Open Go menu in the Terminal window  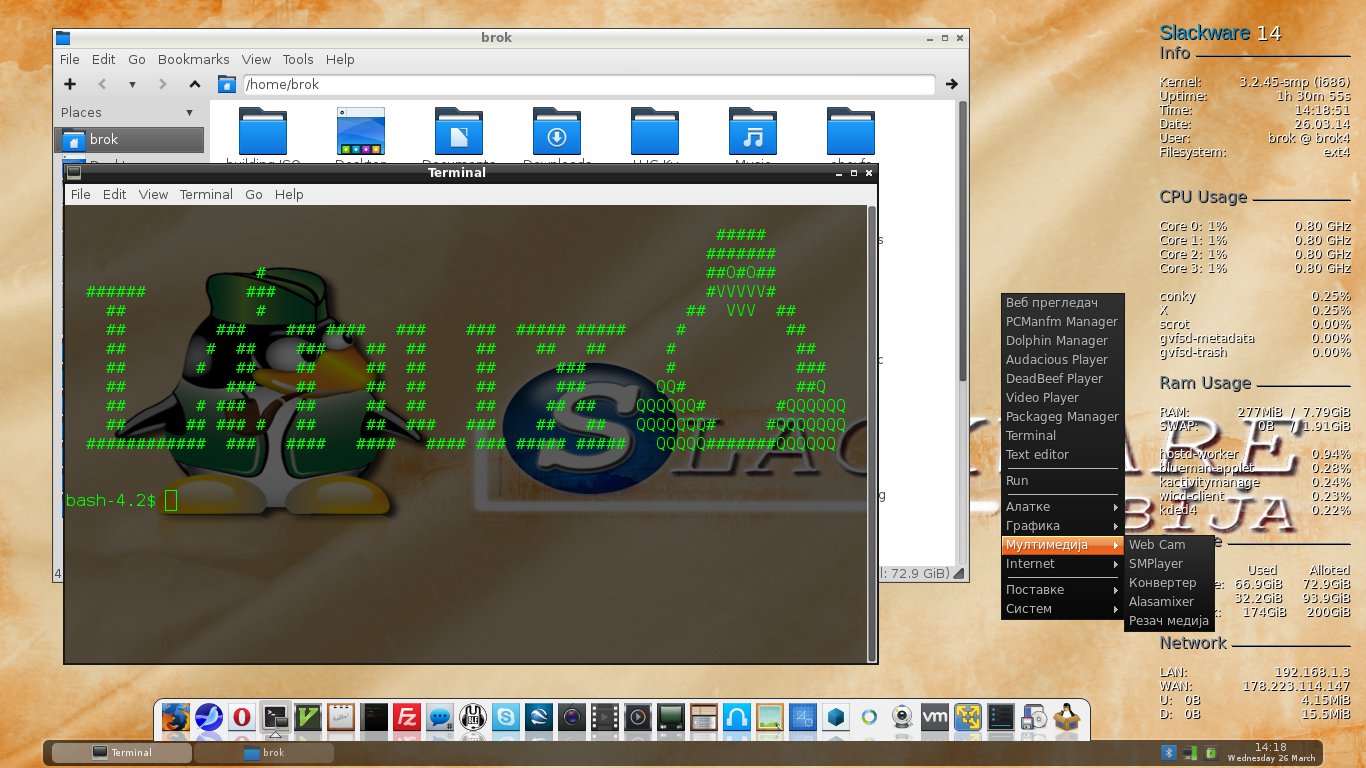click(x=254, y=194)
